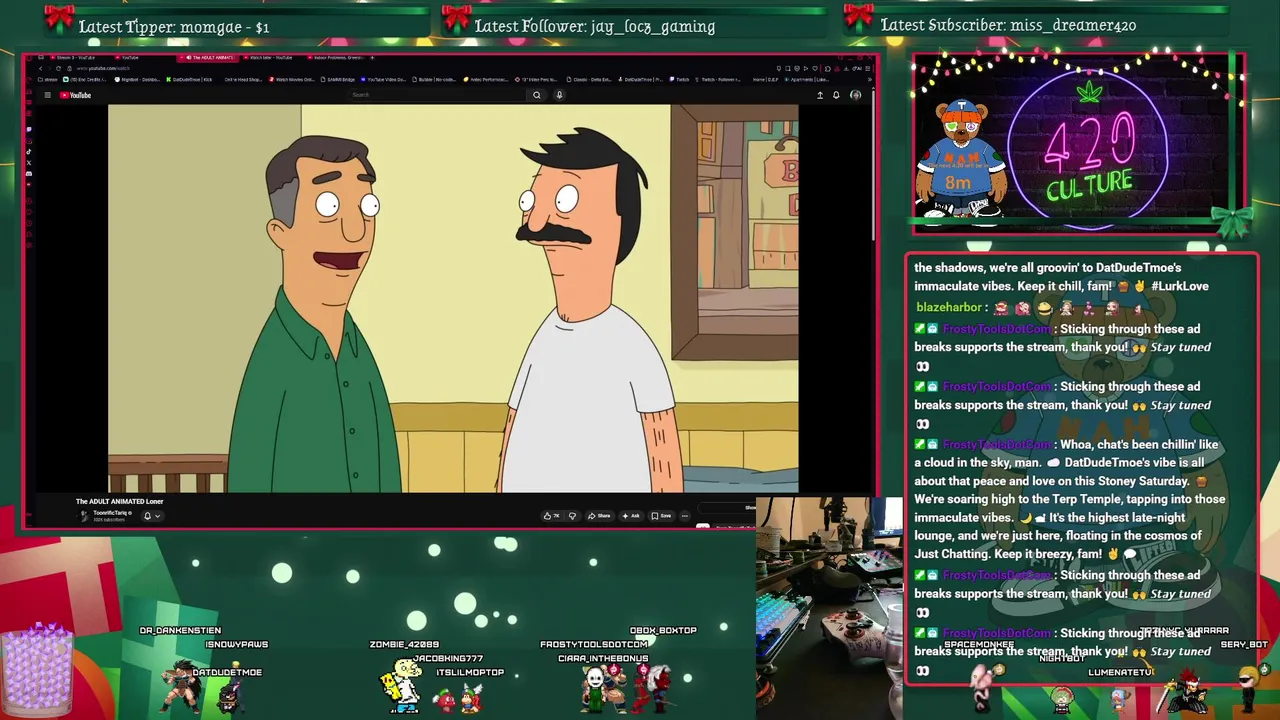Open YouTube notifications bell in header
This screenshot has height=720, width=1280.
[x=836, y=95]
